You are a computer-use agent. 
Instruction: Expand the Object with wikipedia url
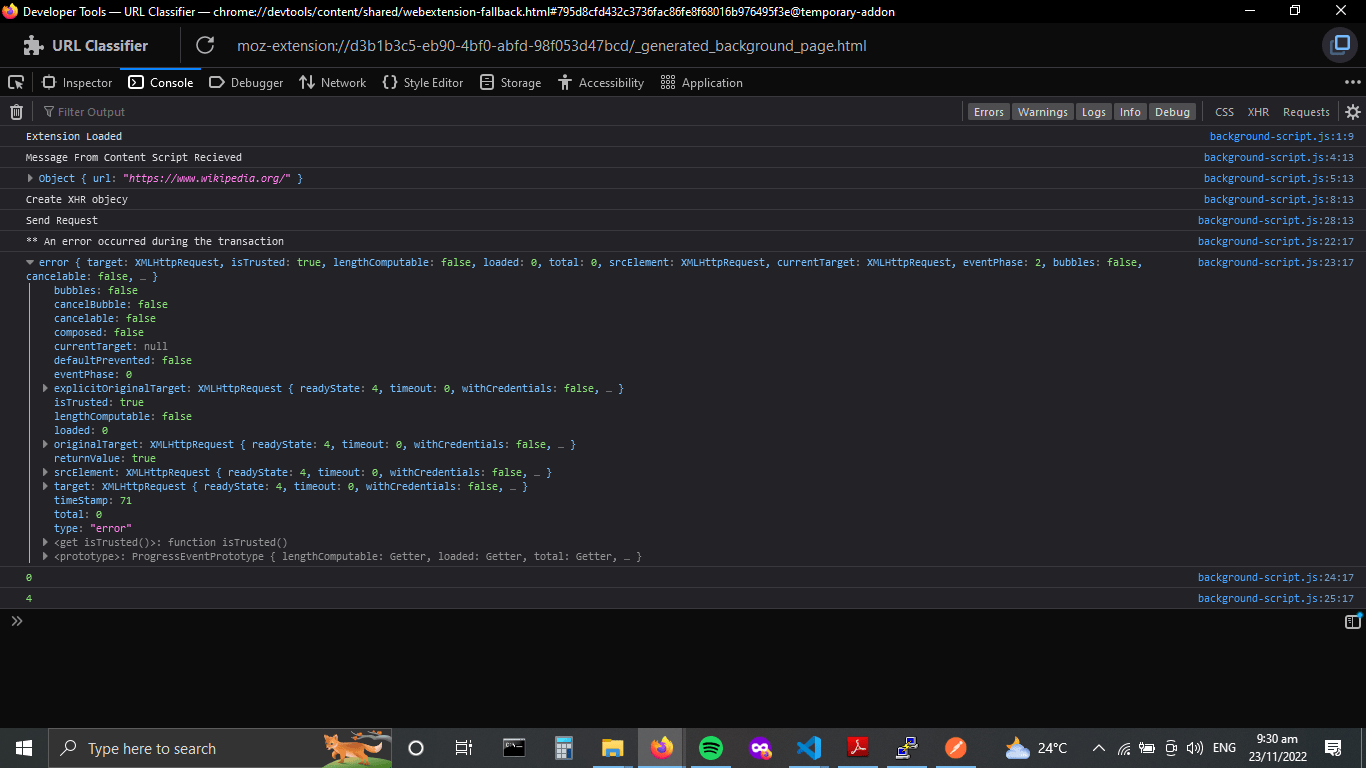pyautogui.click(x=30, y=178)
